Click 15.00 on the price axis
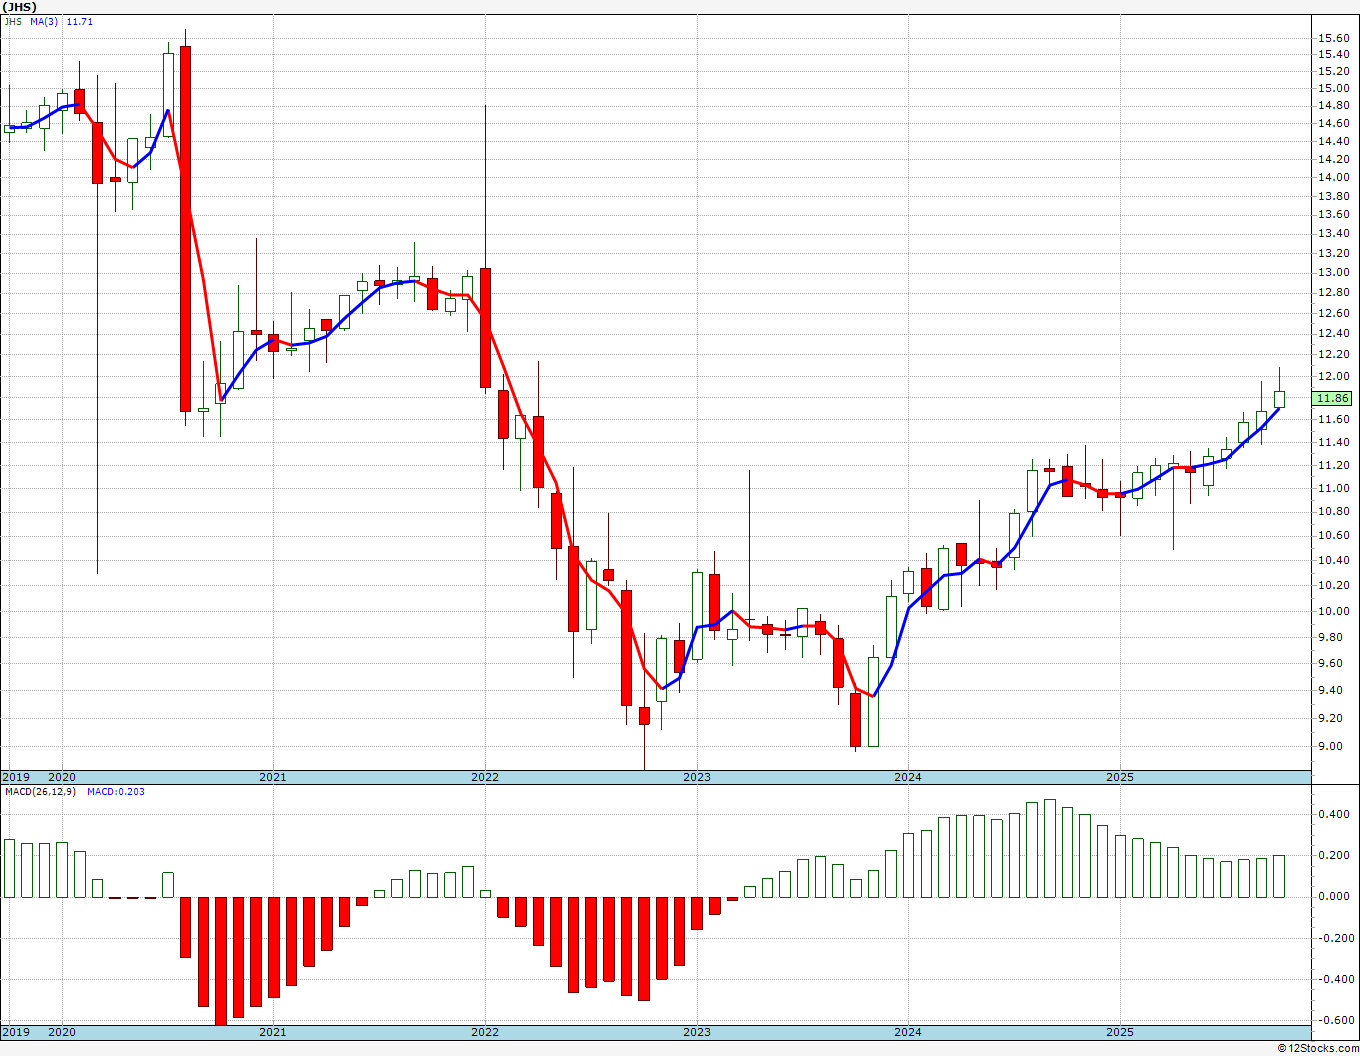 (x=1333, y=88)
